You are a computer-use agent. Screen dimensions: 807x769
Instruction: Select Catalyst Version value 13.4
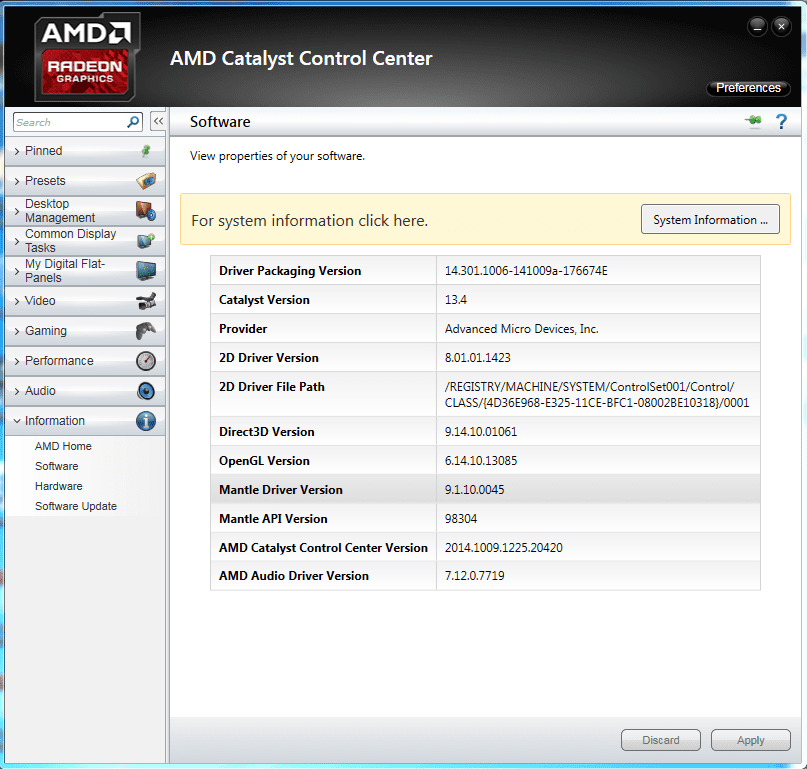(455, 300)
